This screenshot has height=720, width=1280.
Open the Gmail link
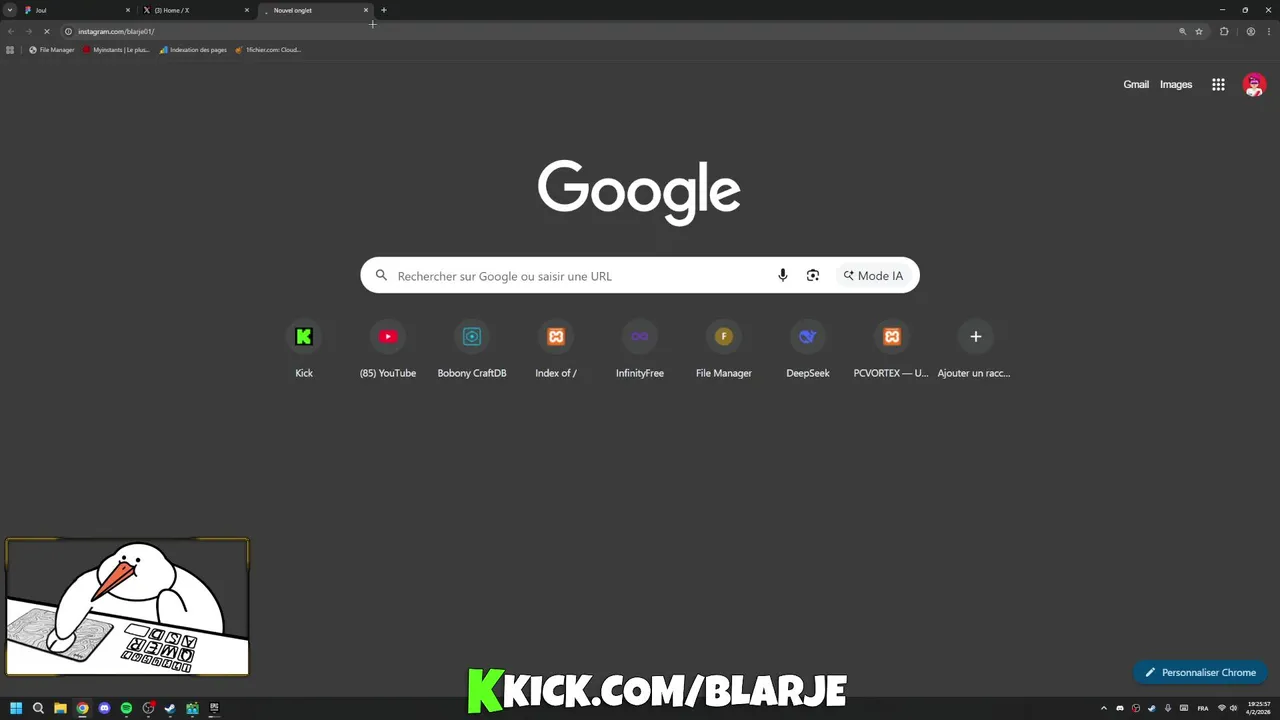coord(1136,85)
